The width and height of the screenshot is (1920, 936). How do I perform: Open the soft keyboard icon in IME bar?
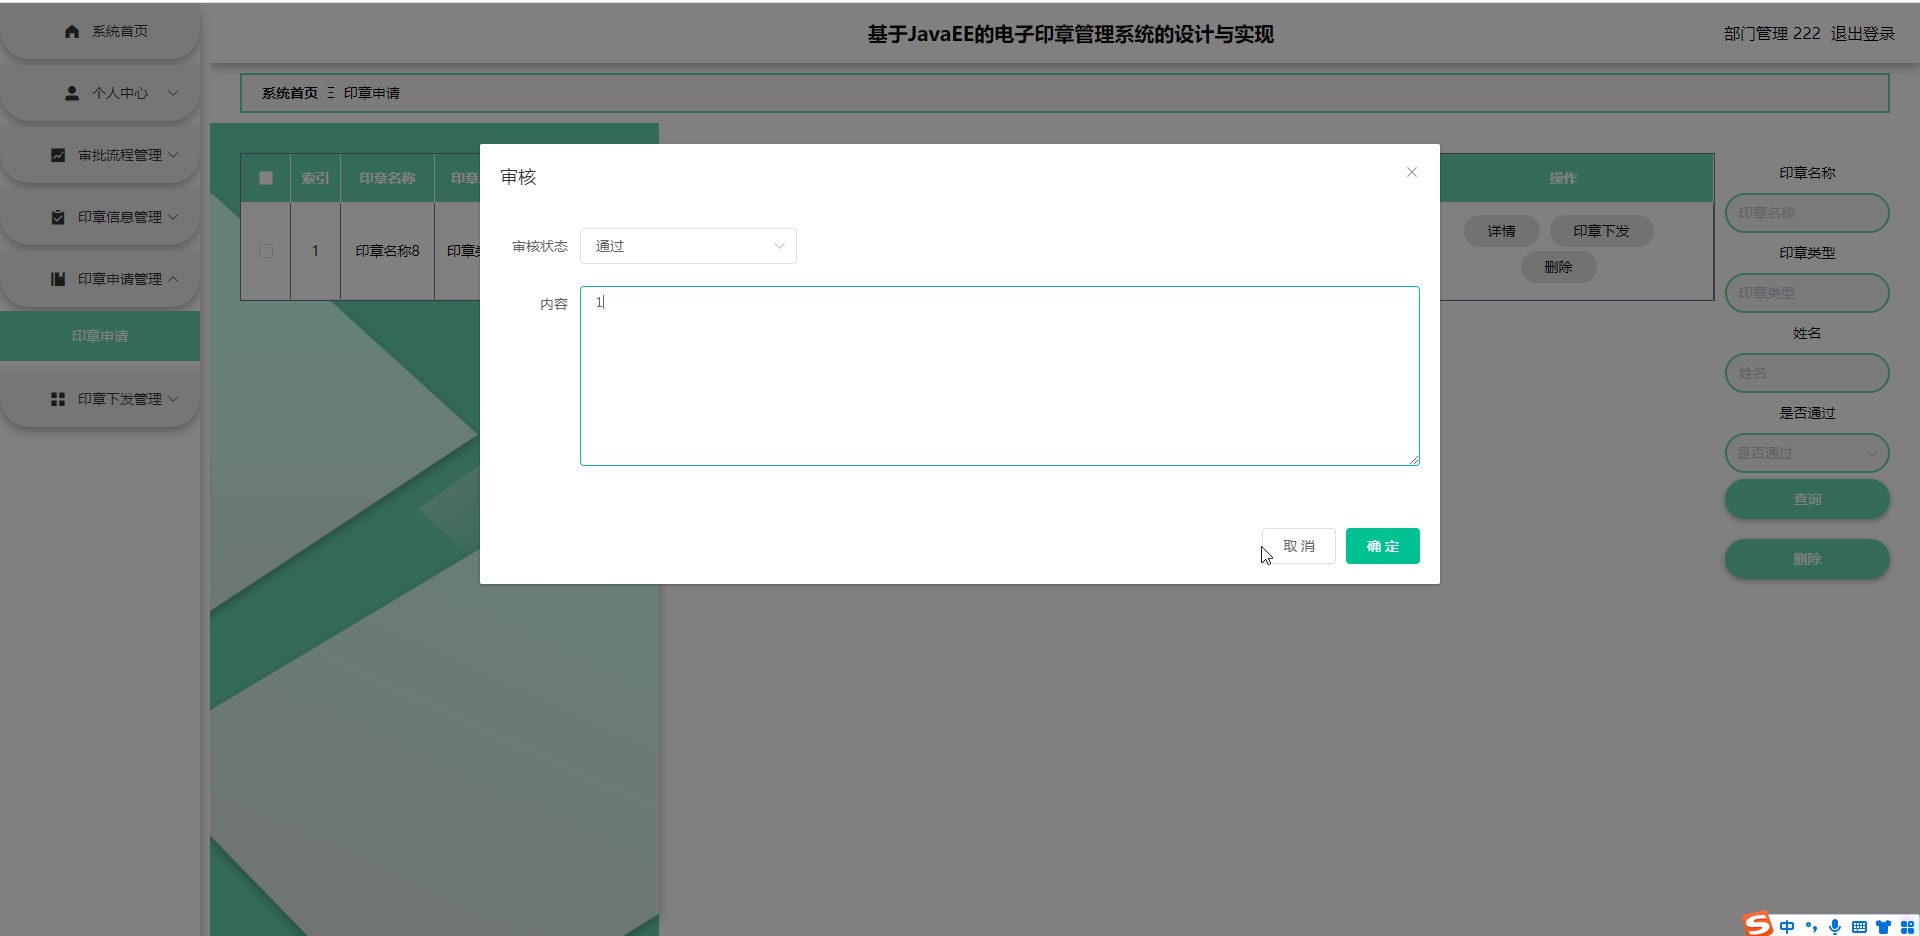pyautogui.click(x=1859, y=927)
